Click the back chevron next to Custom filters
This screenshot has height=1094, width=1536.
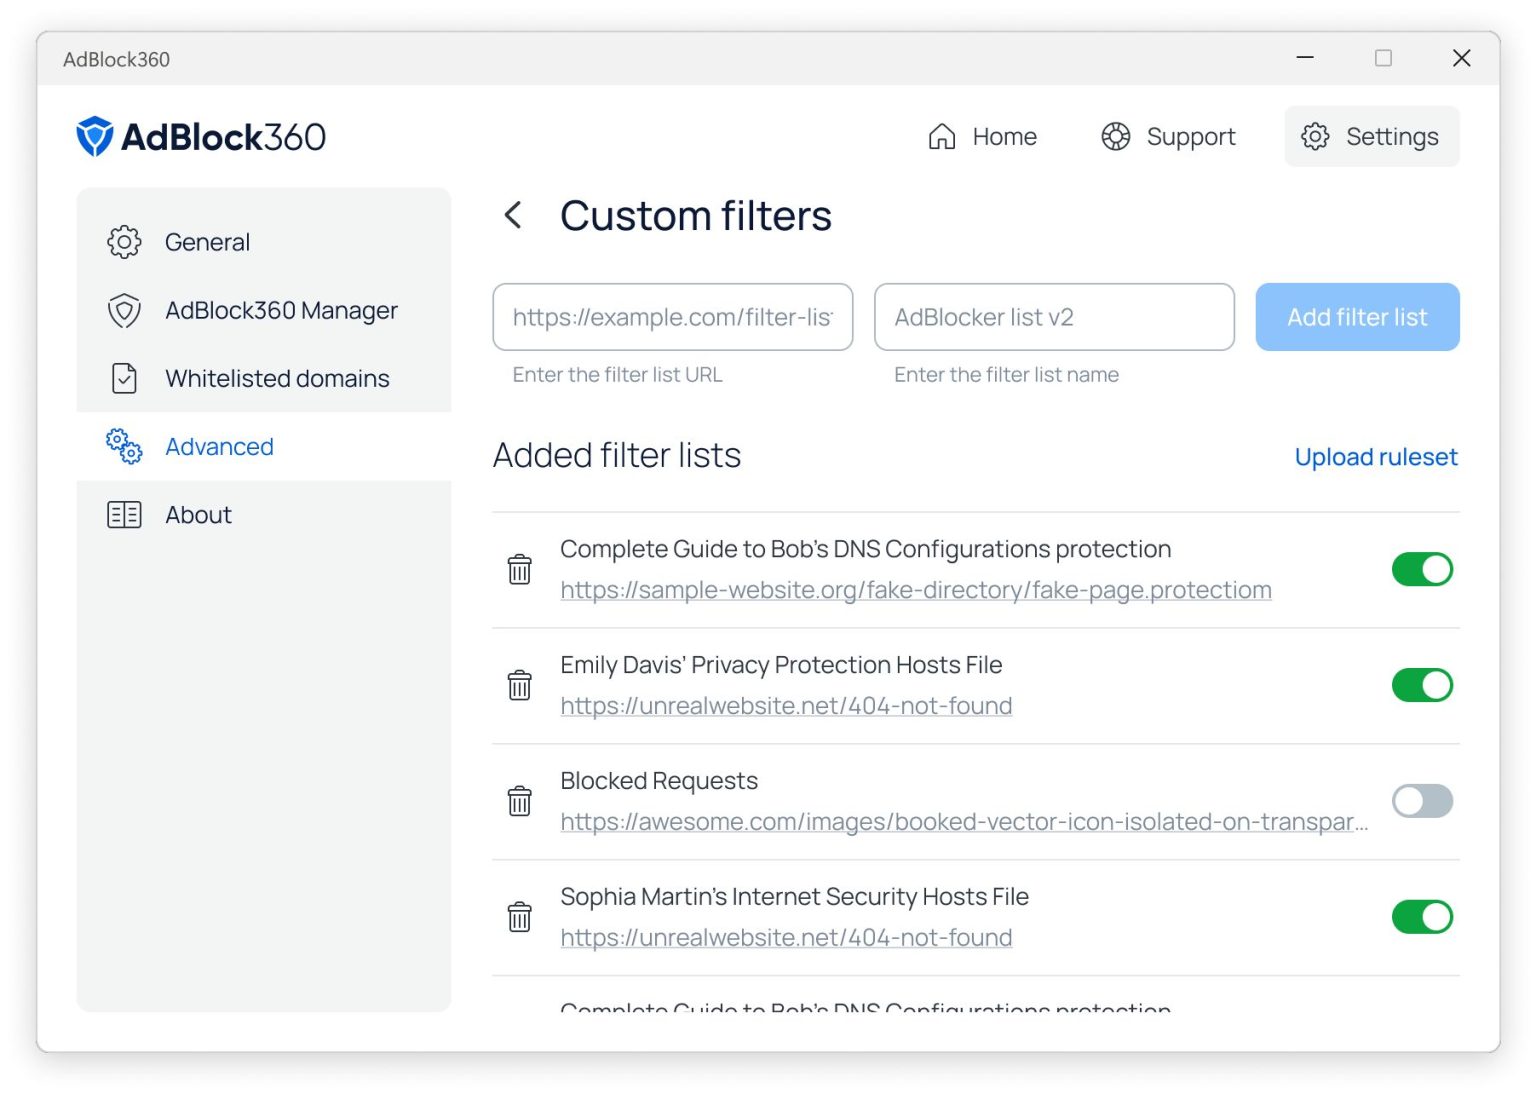pos(514,215)
